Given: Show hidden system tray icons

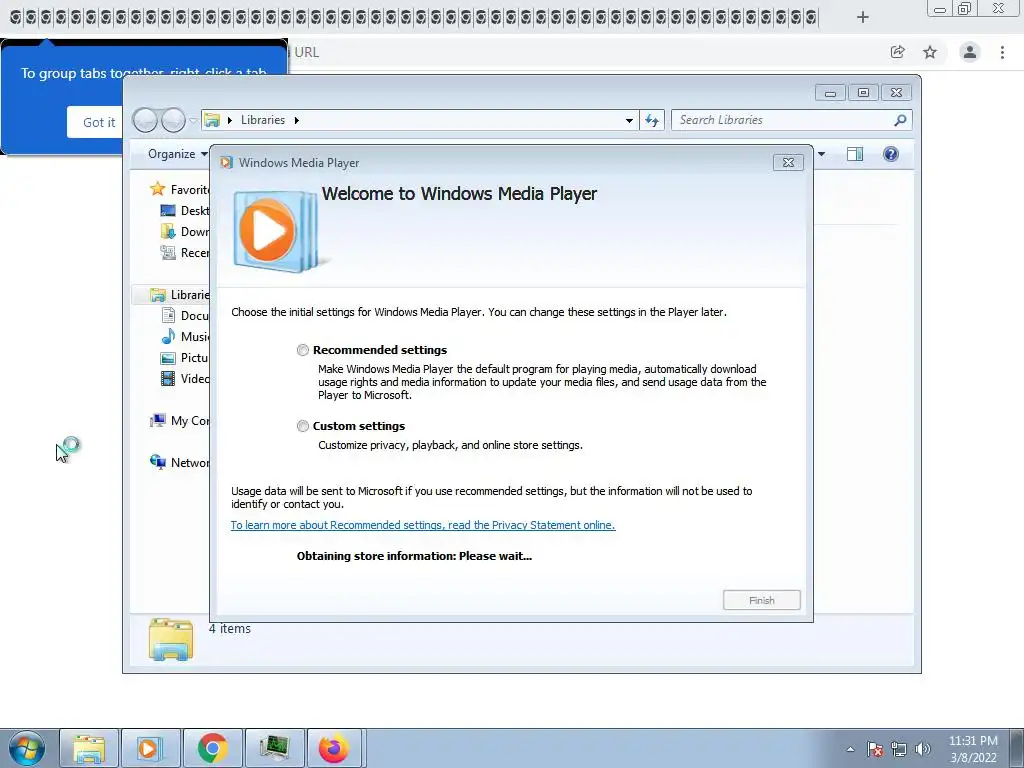Looking at the screenshot, I should [x=850, y=749].
